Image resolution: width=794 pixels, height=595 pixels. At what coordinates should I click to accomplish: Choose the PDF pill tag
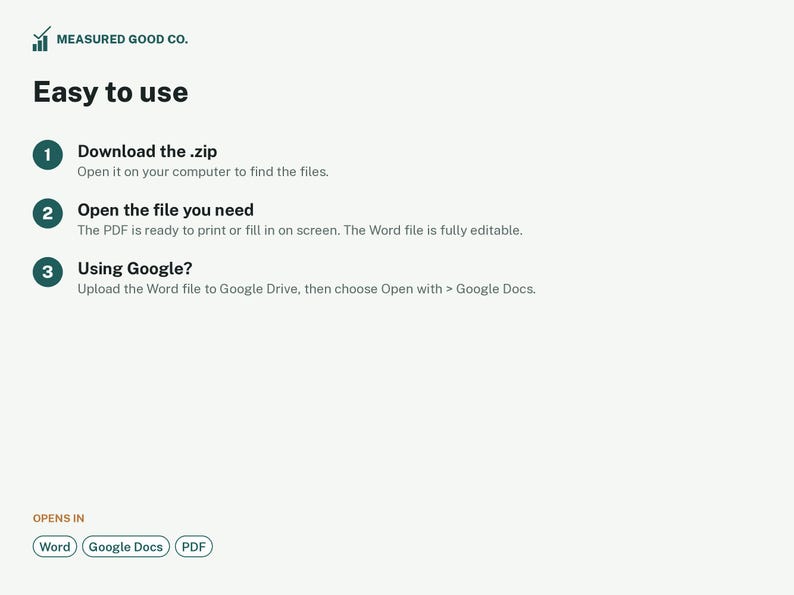point(193,547)
